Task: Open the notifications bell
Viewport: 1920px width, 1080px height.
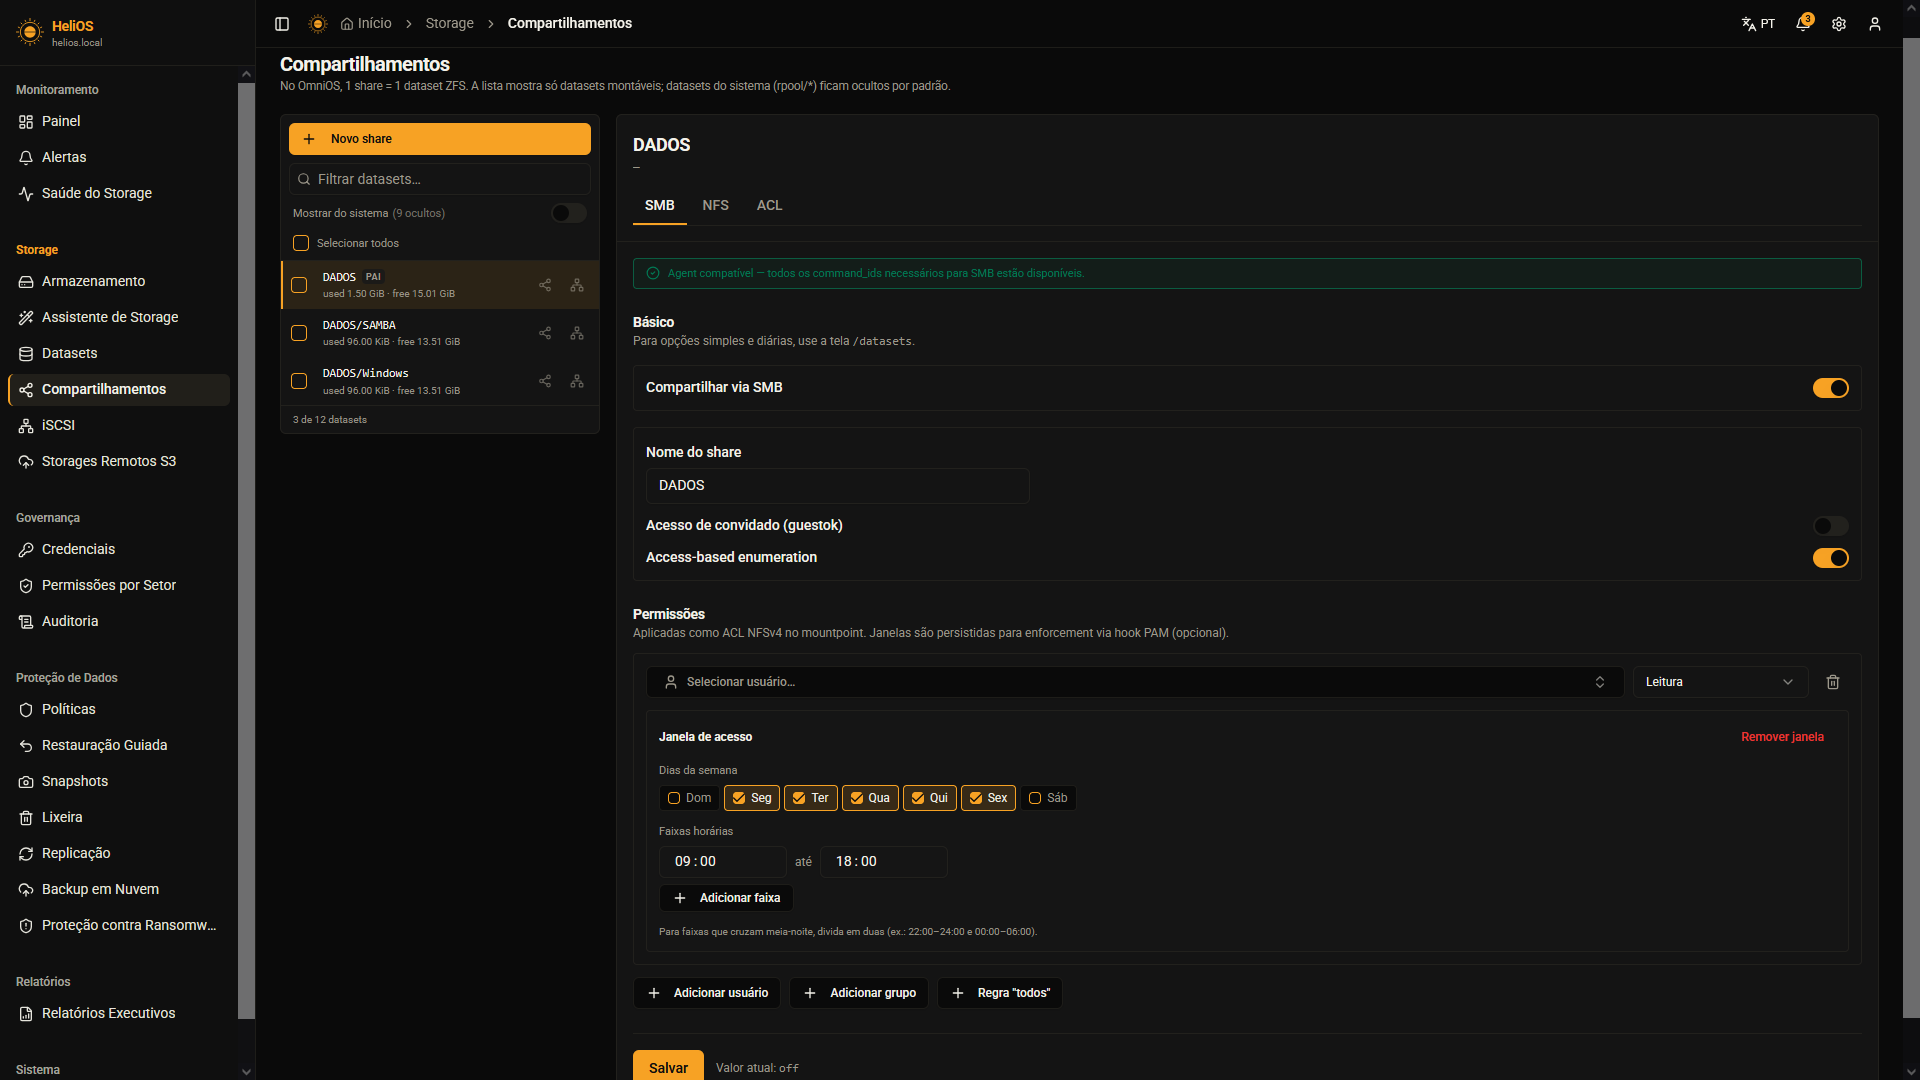Action: click(1803, 23)
